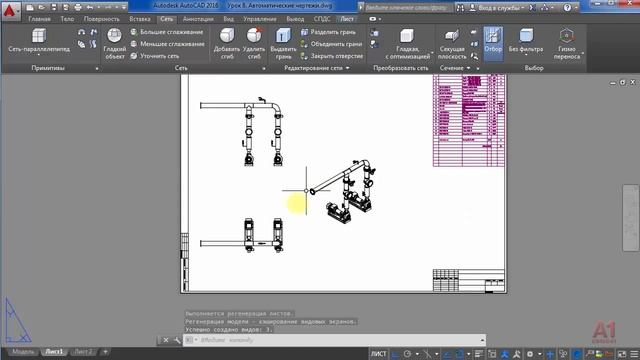The width and height of the screenshot is (640, 360).
Task: Open command line customization wrench
Action: [x=177, y=340]
